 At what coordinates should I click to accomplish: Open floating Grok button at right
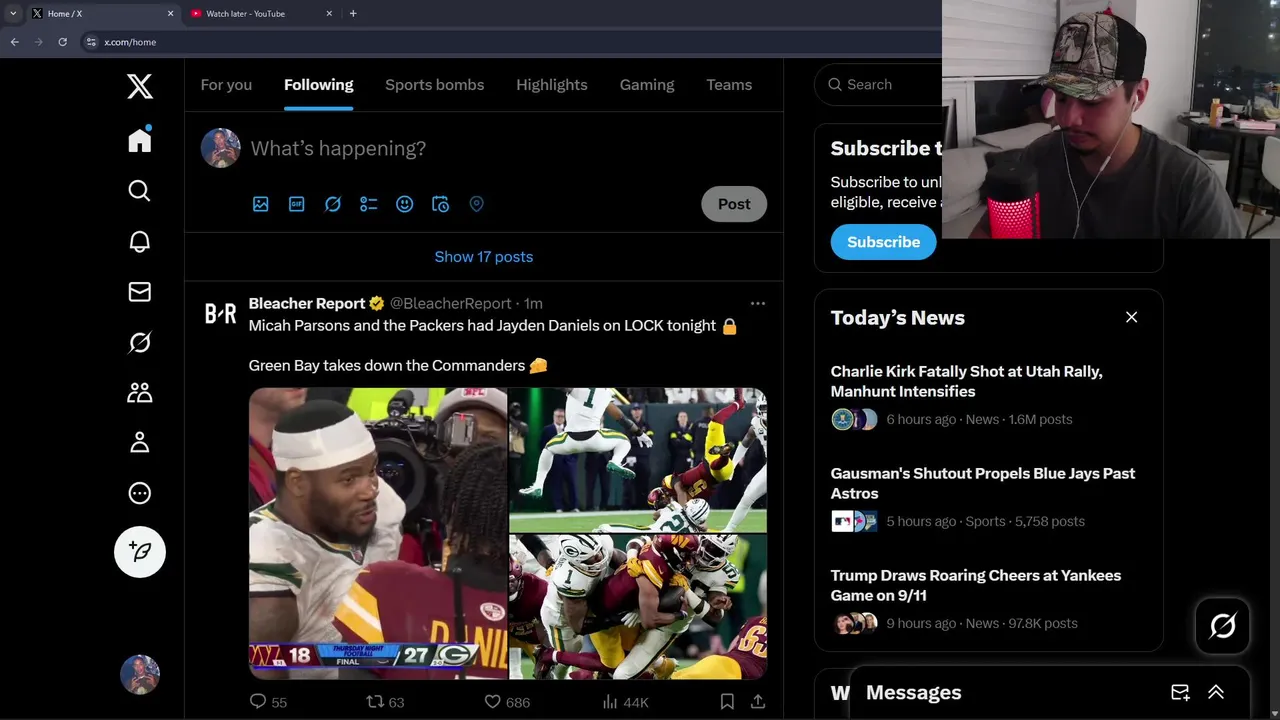point(1222,626)
